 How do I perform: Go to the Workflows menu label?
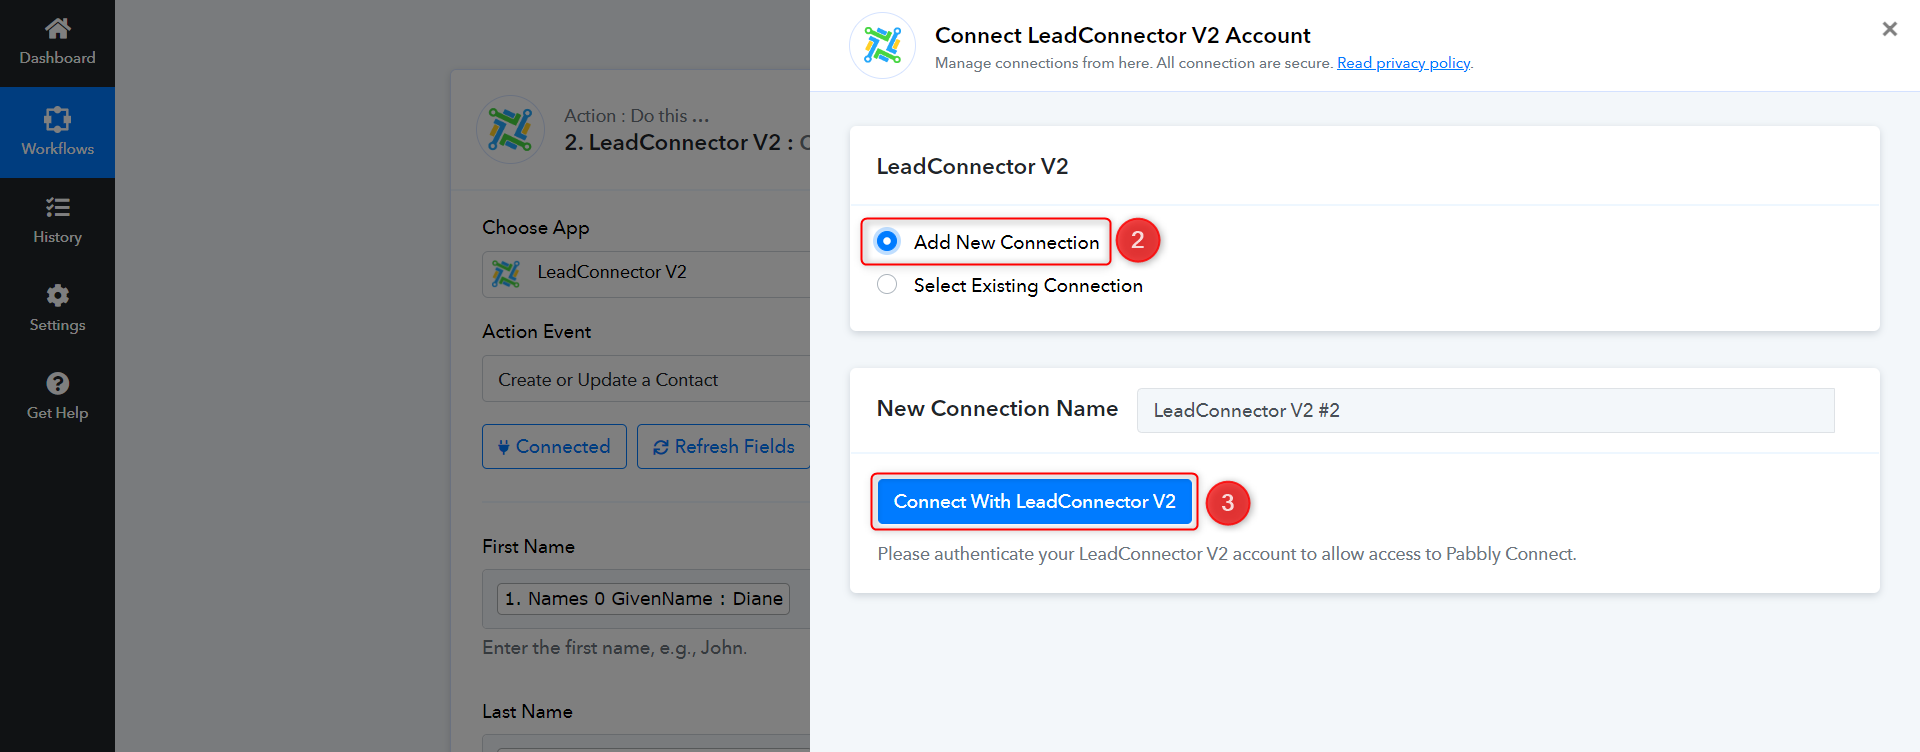(58, 149)
